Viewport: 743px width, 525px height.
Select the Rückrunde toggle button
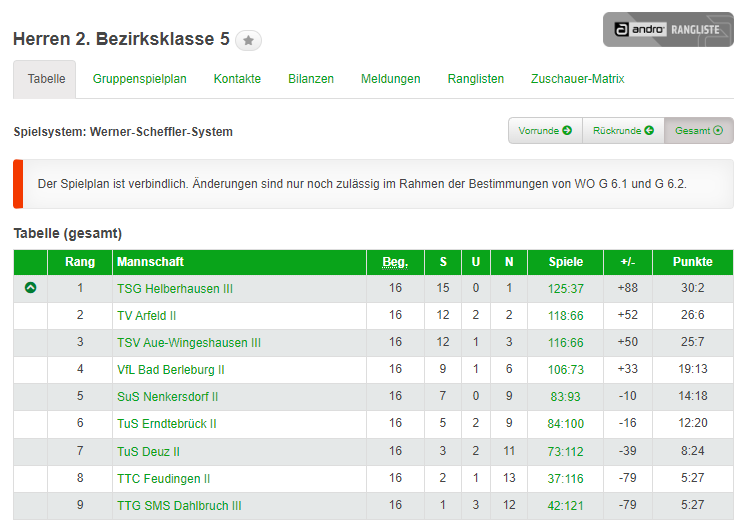click(623, 131)
